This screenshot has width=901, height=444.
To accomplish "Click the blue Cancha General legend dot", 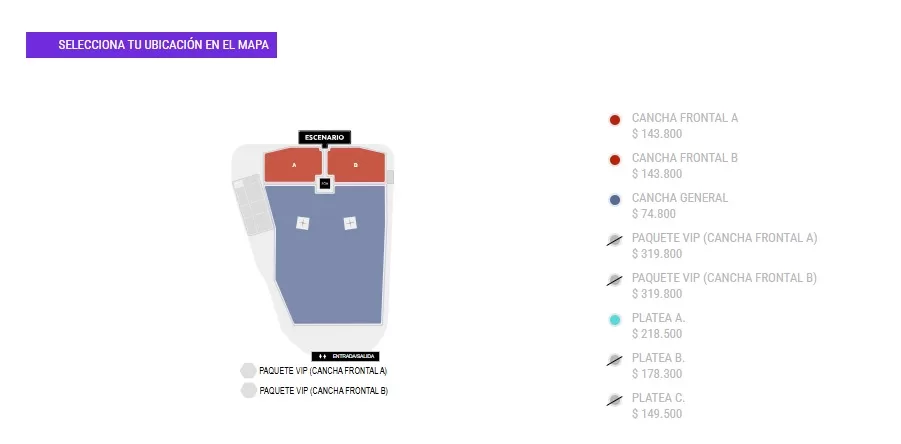I will coord(615,200).
